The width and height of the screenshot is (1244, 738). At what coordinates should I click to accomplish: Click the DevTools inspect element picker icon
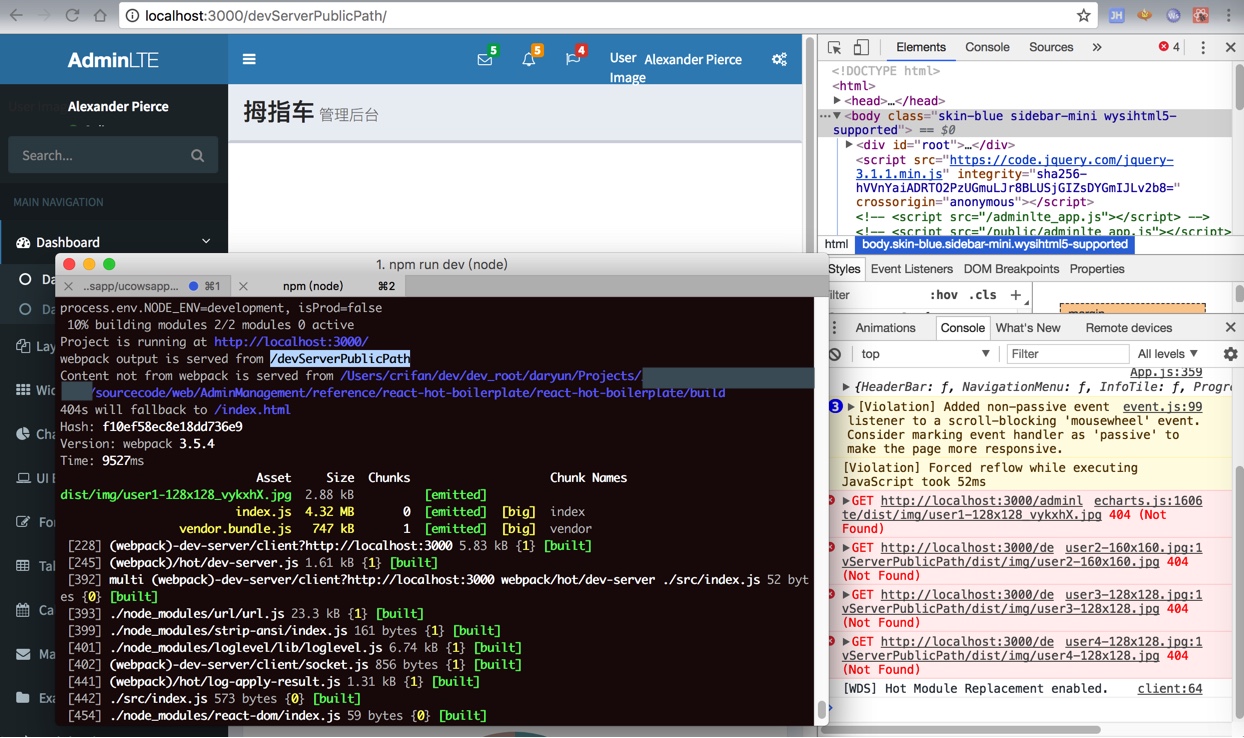834,47
